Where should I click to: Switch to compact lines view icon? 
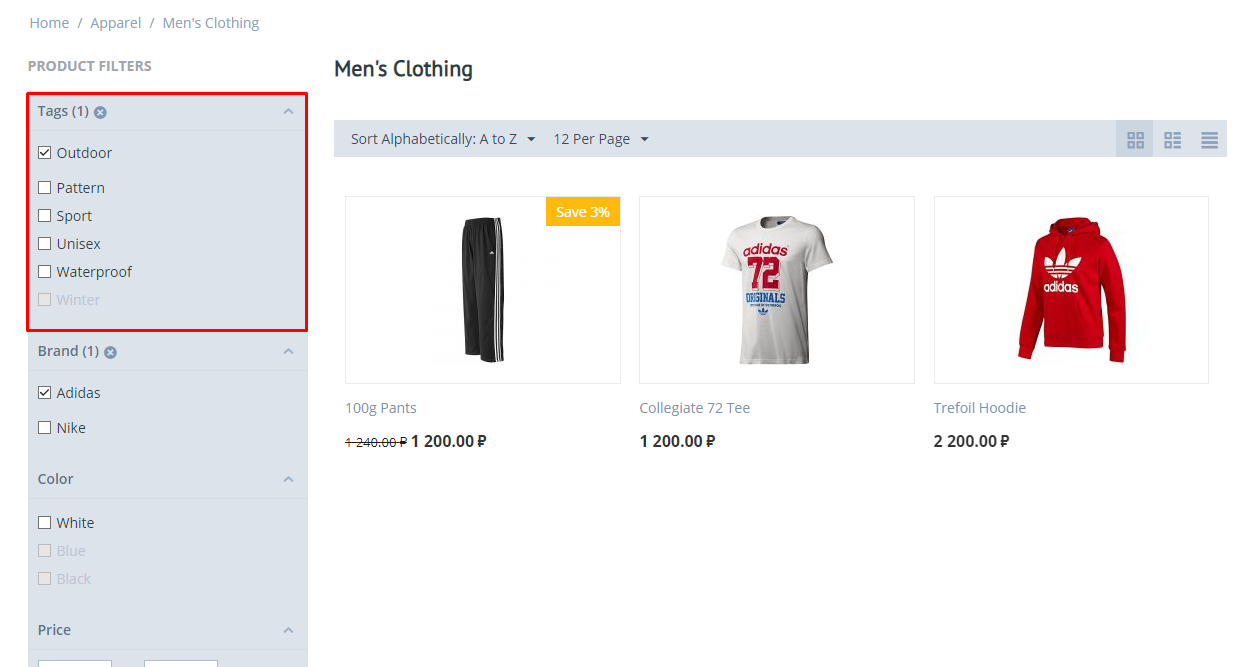1209,140
